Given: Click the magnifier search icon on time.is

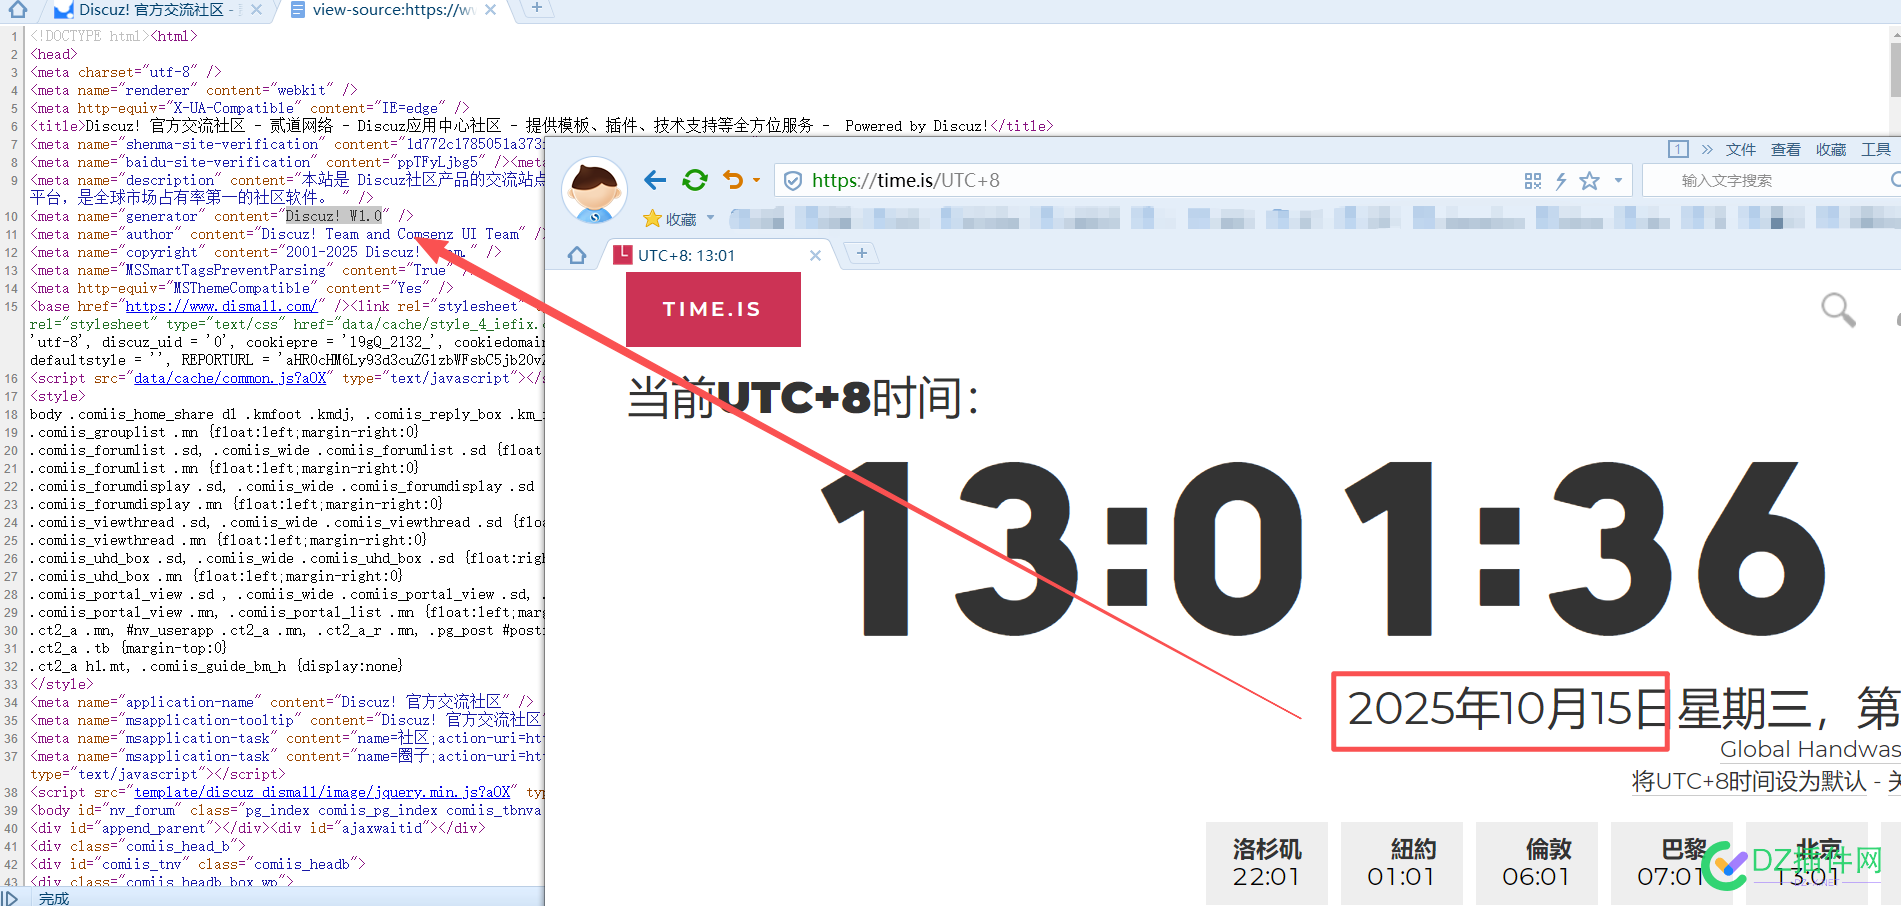Looking at the screenshot, I should (1837, 309).
